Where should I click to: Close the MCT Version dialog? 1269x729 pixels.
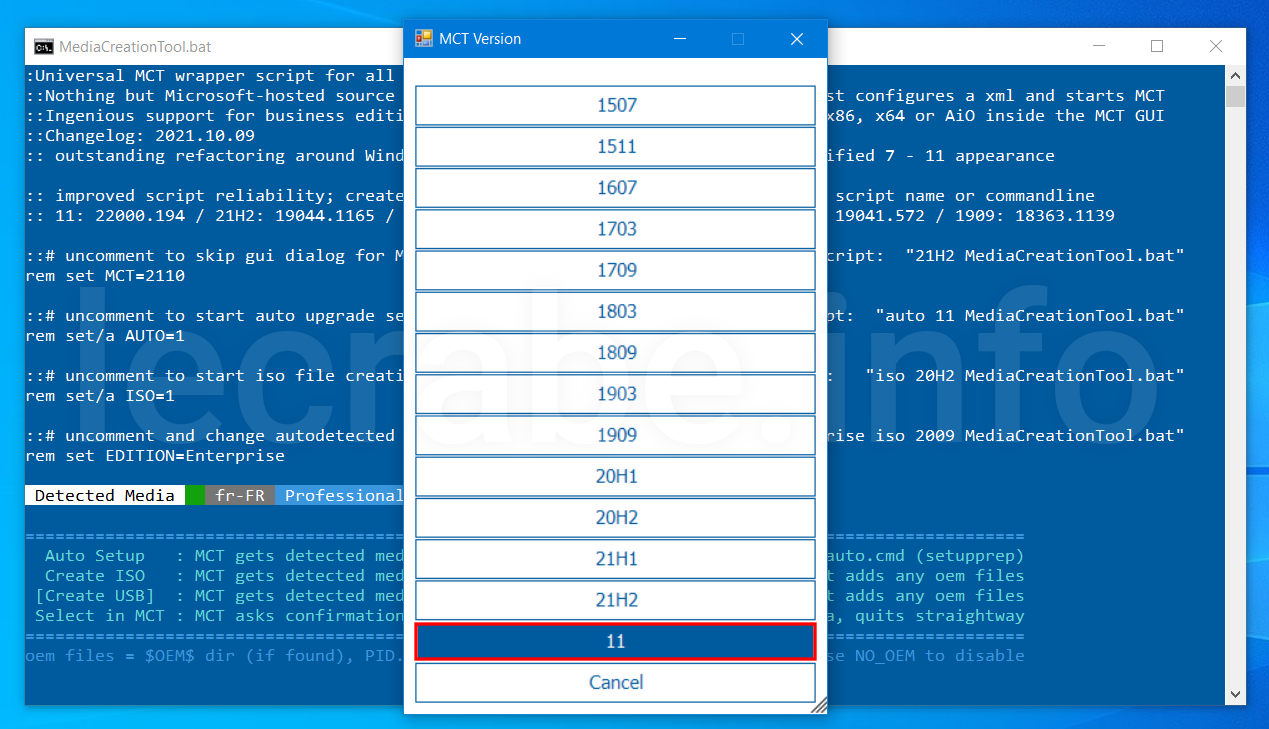tap(797, 39)
